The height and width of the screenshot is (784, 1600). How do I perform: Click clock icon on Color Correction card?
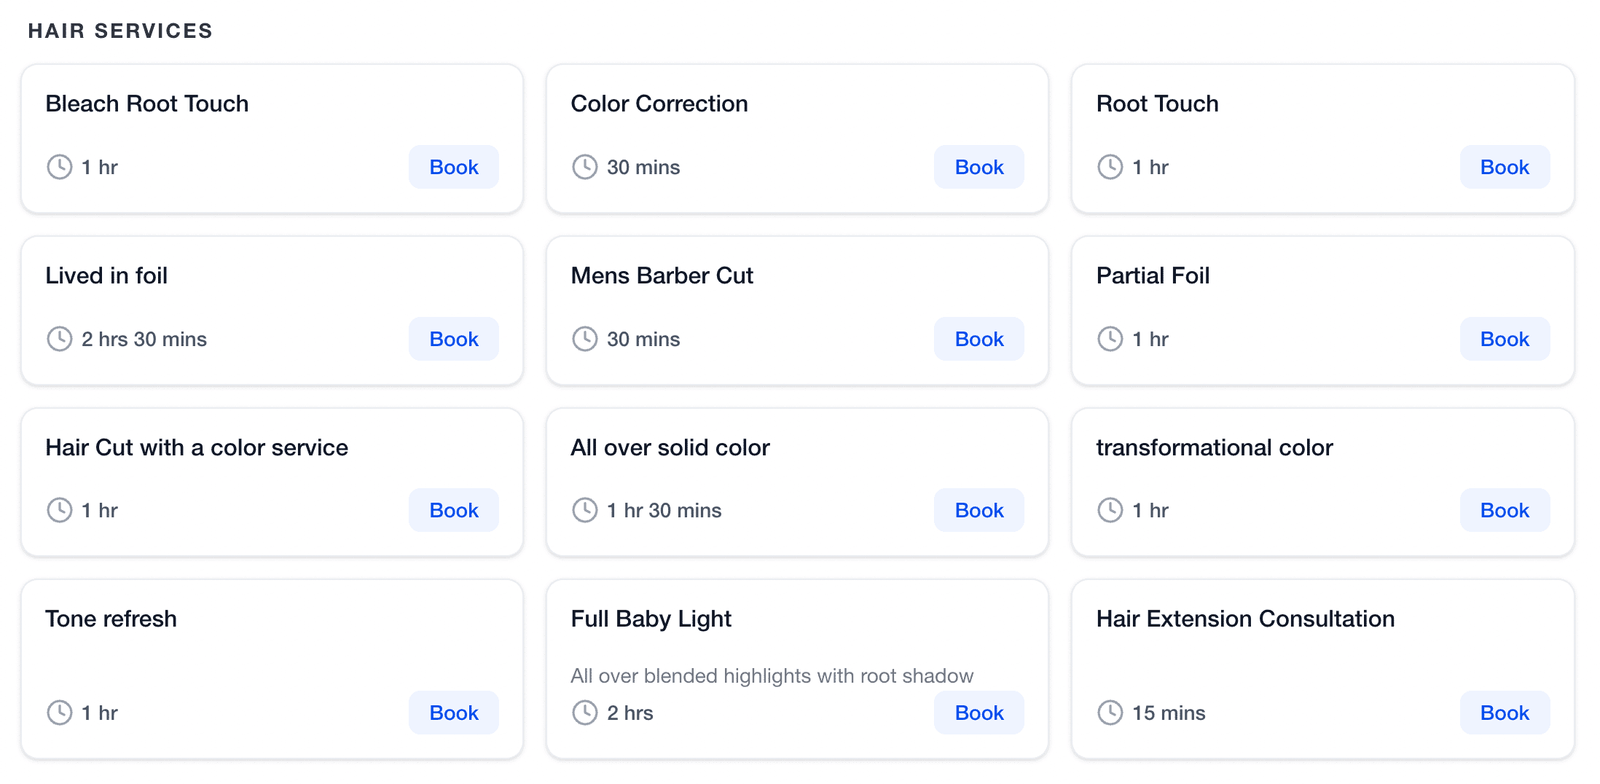585,167
